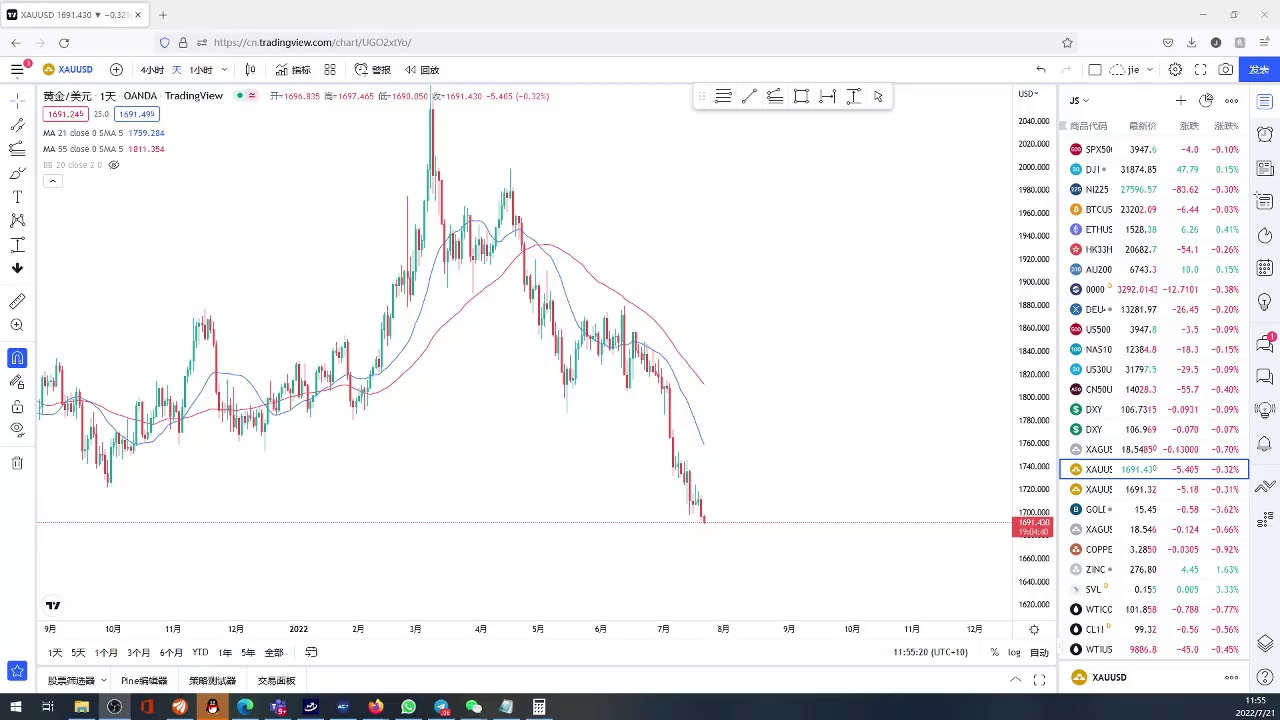Image resolution: width=1280 pixels, height=720 pixels.
Task: Toggle magnet mode for drawings
Action: [17, 358]
